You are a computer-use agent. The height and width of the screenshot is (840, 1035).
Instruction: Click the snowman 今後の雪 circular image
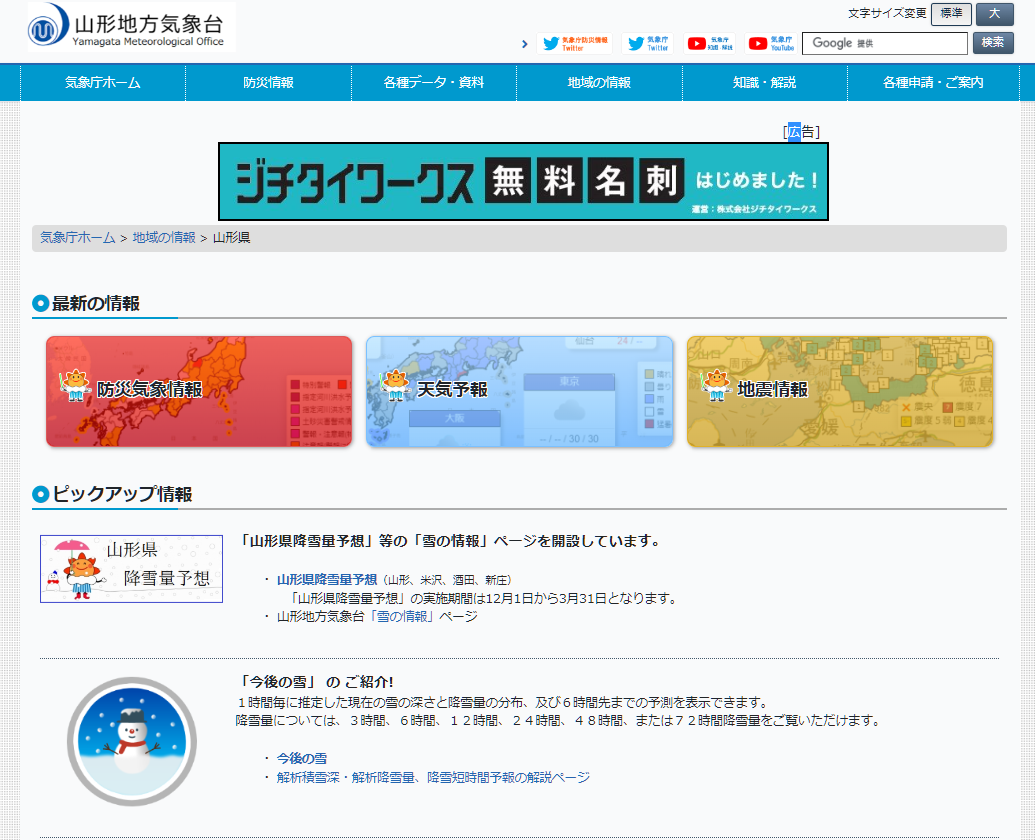tap(131, 742)
